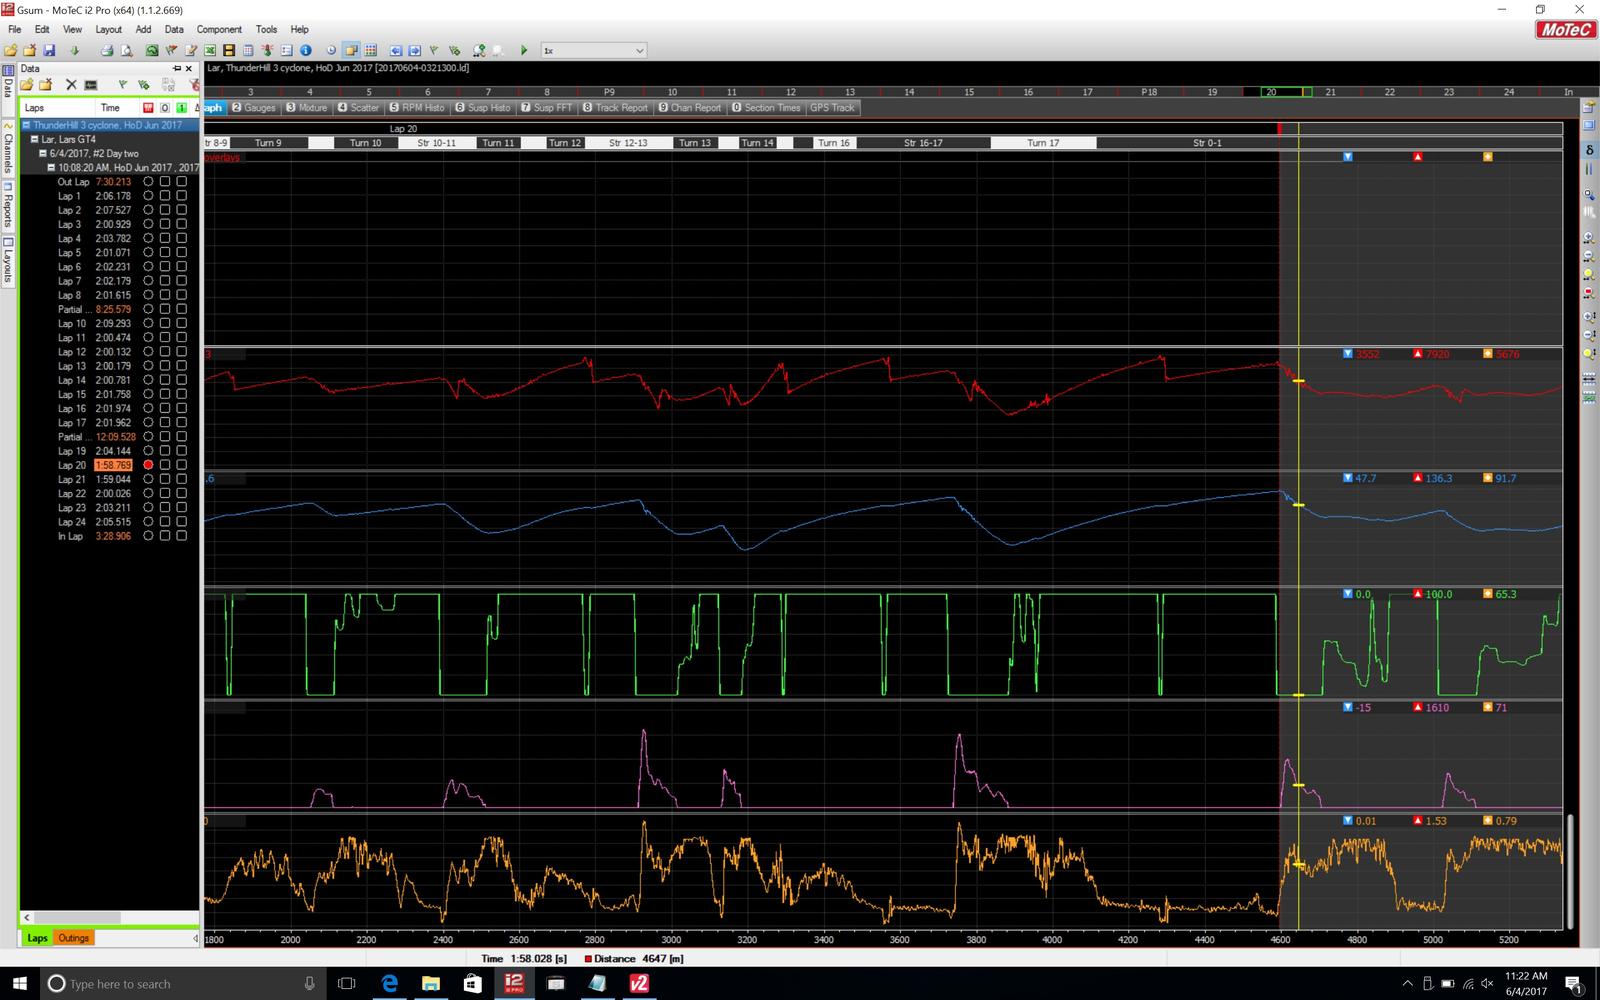Switch to the Gauges worksheet tab
The width and height of the screenshot is (1600, 1000).
pyautogui.click(x=254, y=108)
